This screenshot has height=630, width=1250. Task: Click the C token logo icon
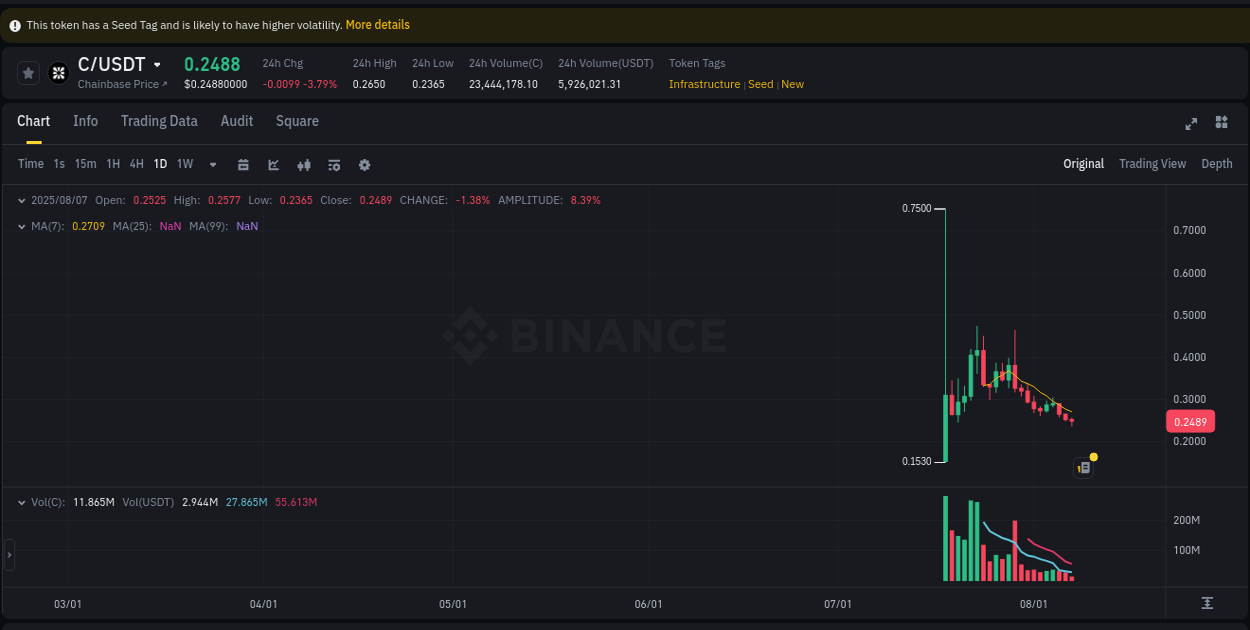(x=58, y=72)
